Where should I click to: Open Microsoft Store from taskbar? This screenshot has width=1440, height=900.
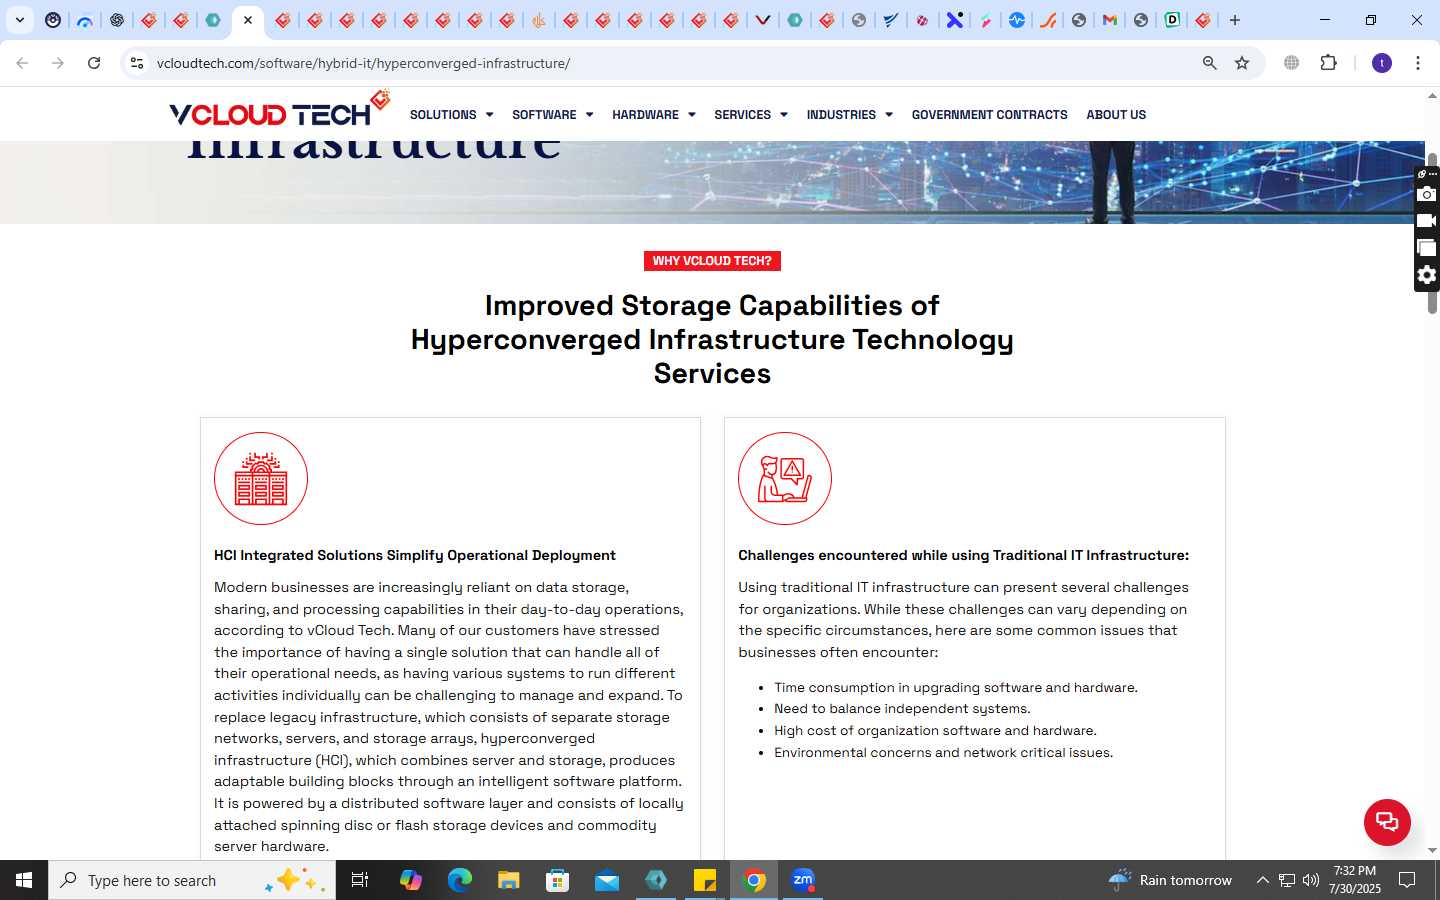(558, 880)
